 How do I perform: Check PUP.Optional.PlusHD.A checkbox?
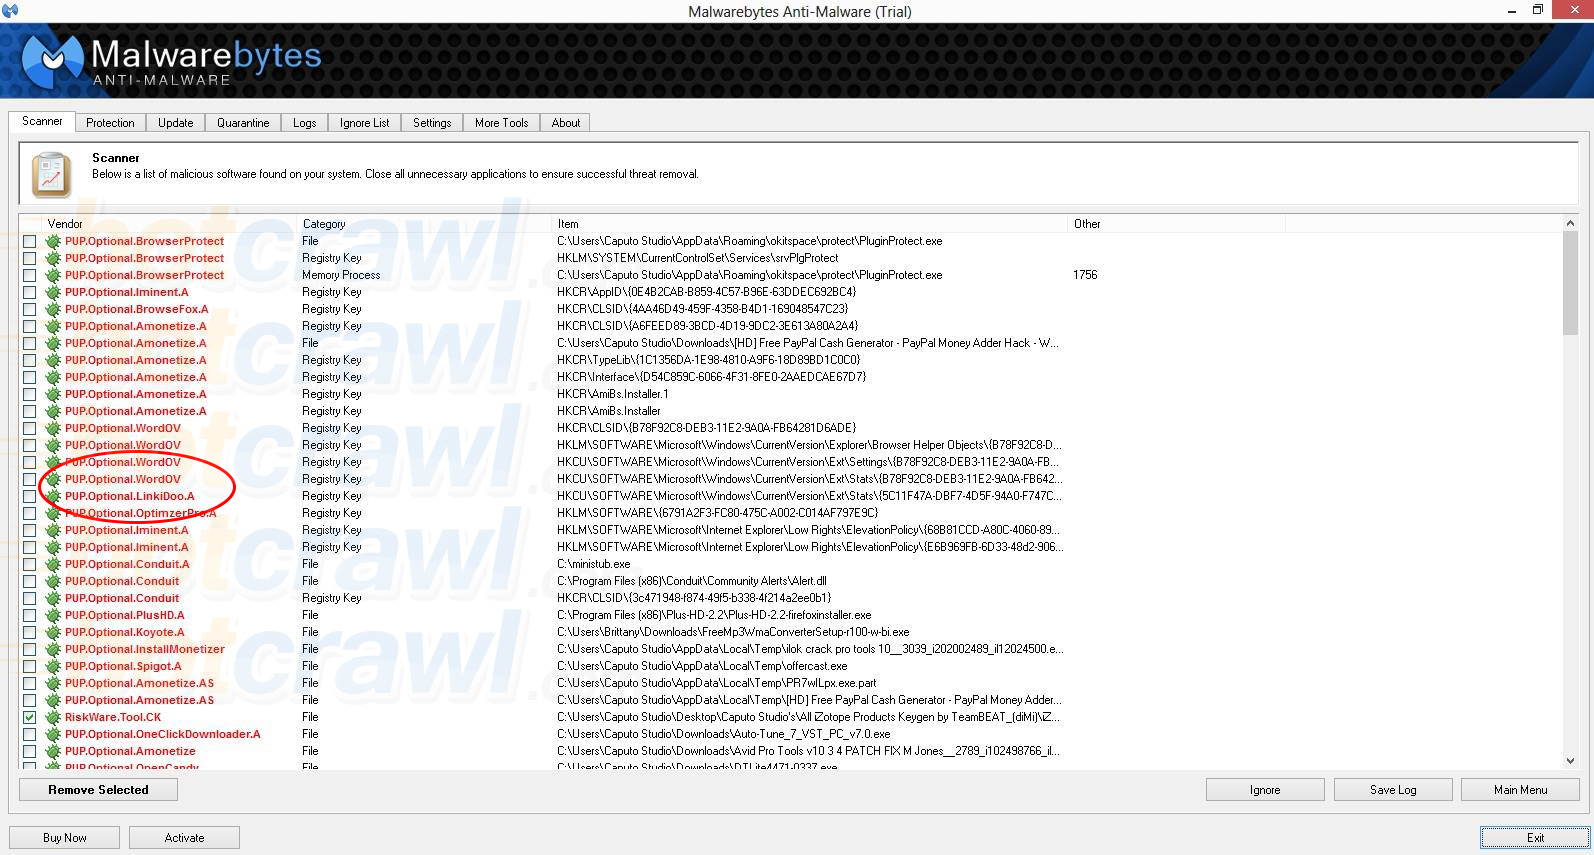tap(29, 615)
